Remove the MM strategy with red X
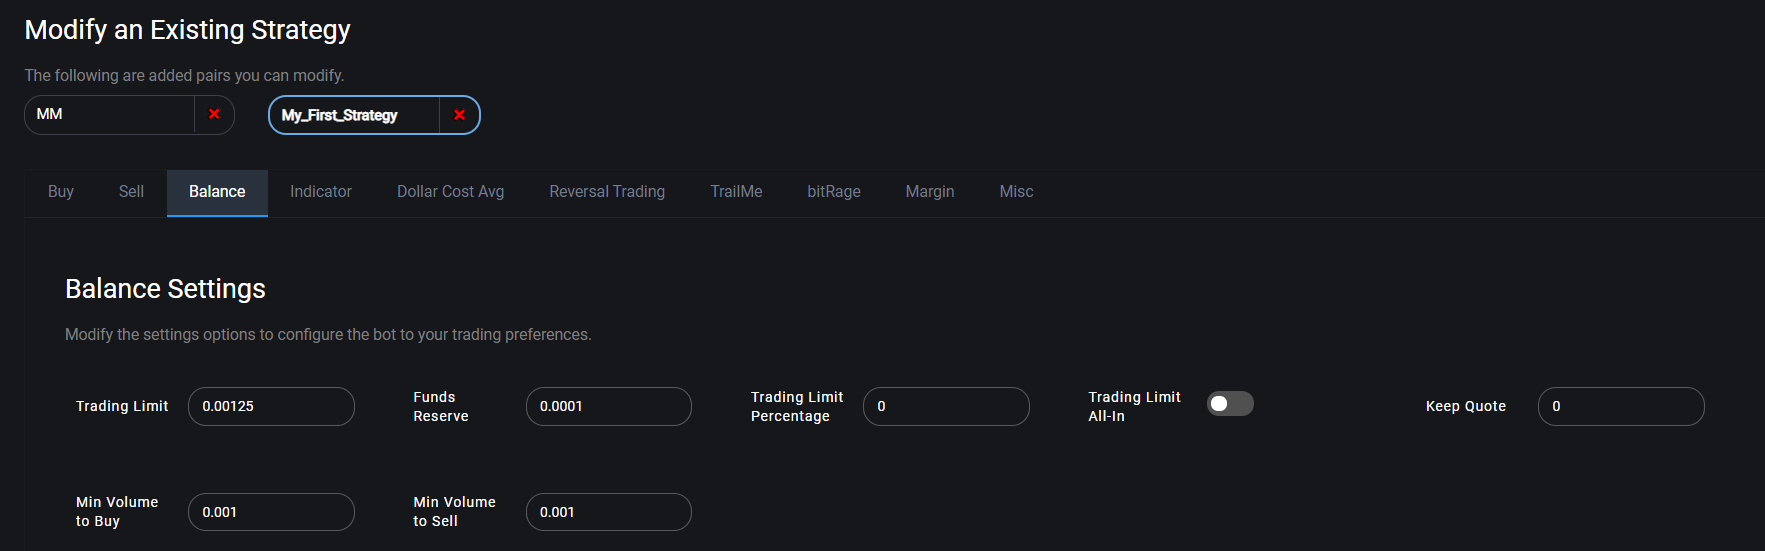Image resolution: width=1765 pixels, height=551 pixels. click(x=214, y=114)
